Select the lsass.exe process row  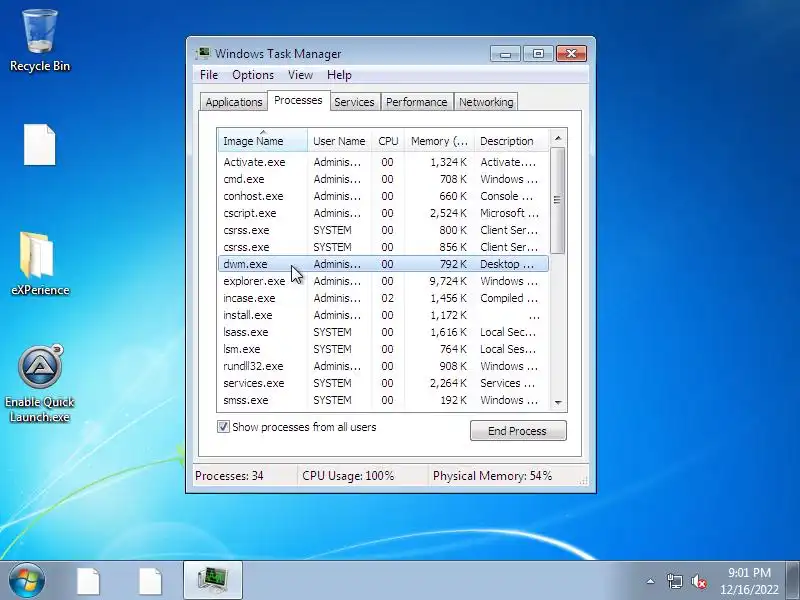tap(383, 332)
